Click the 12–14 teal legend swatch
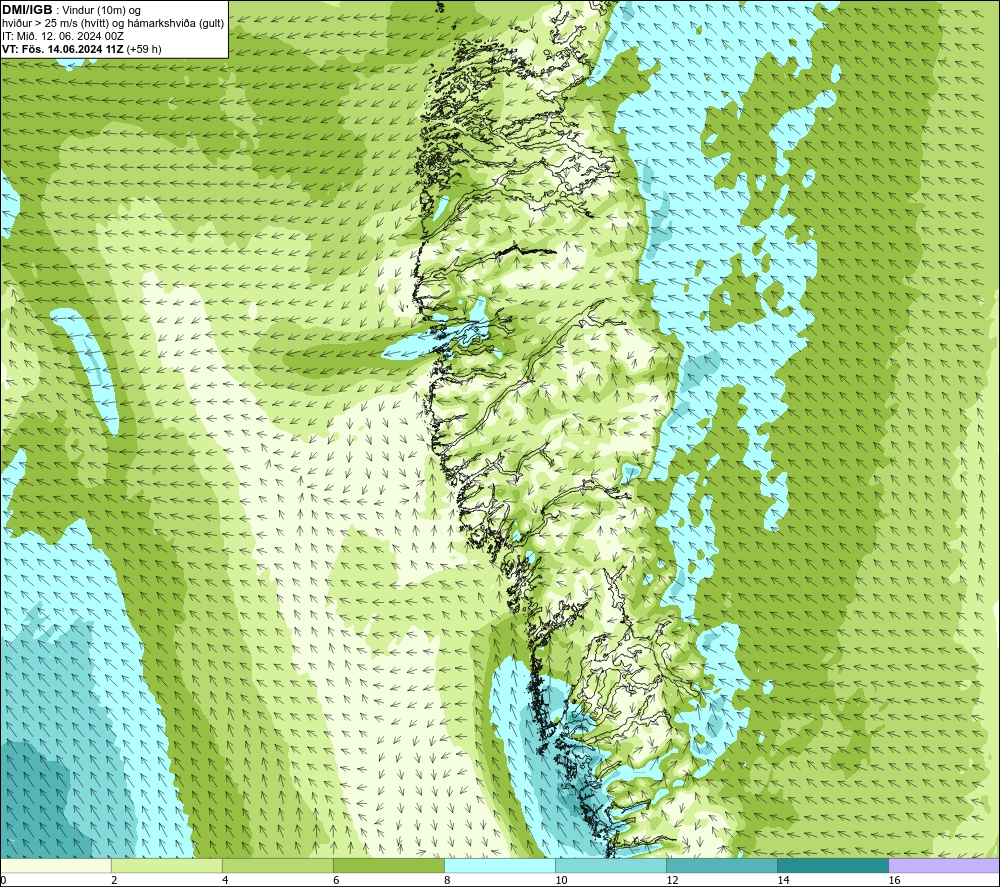Image resolution: width=1000 pixels, height=887 pixels. [x=722, y=865]
